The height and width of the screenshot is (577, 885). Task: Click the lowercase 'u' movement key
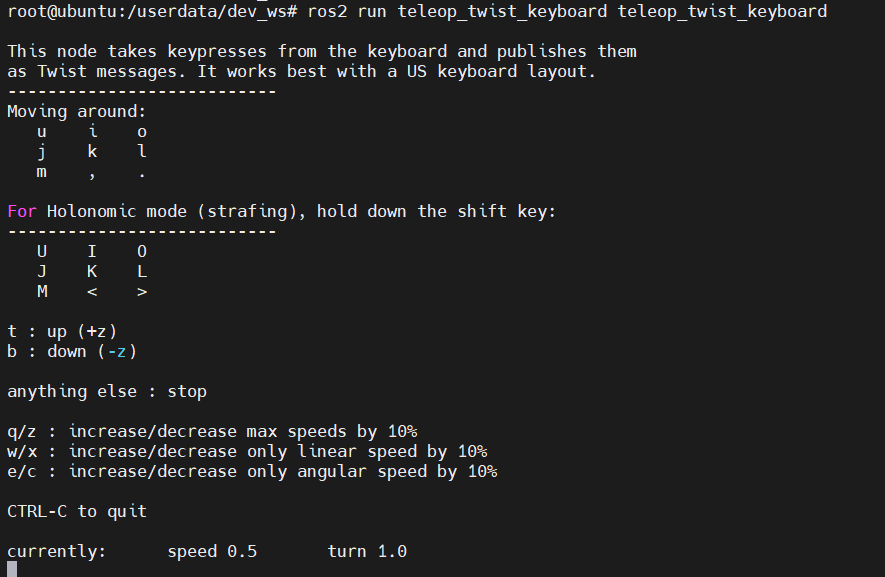pos(42,132)
